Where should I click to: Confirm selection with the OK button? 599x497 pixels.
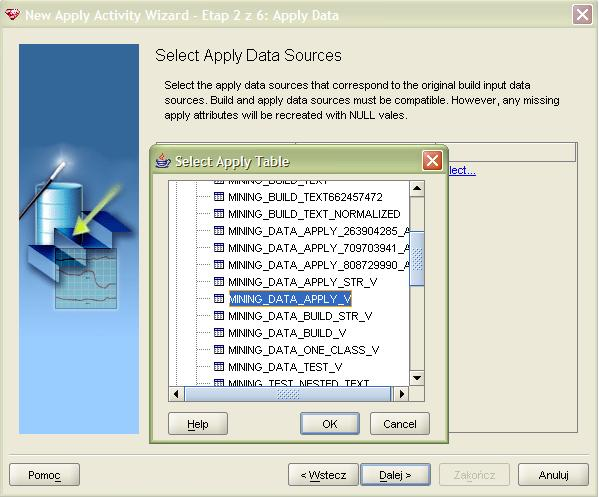330,424
